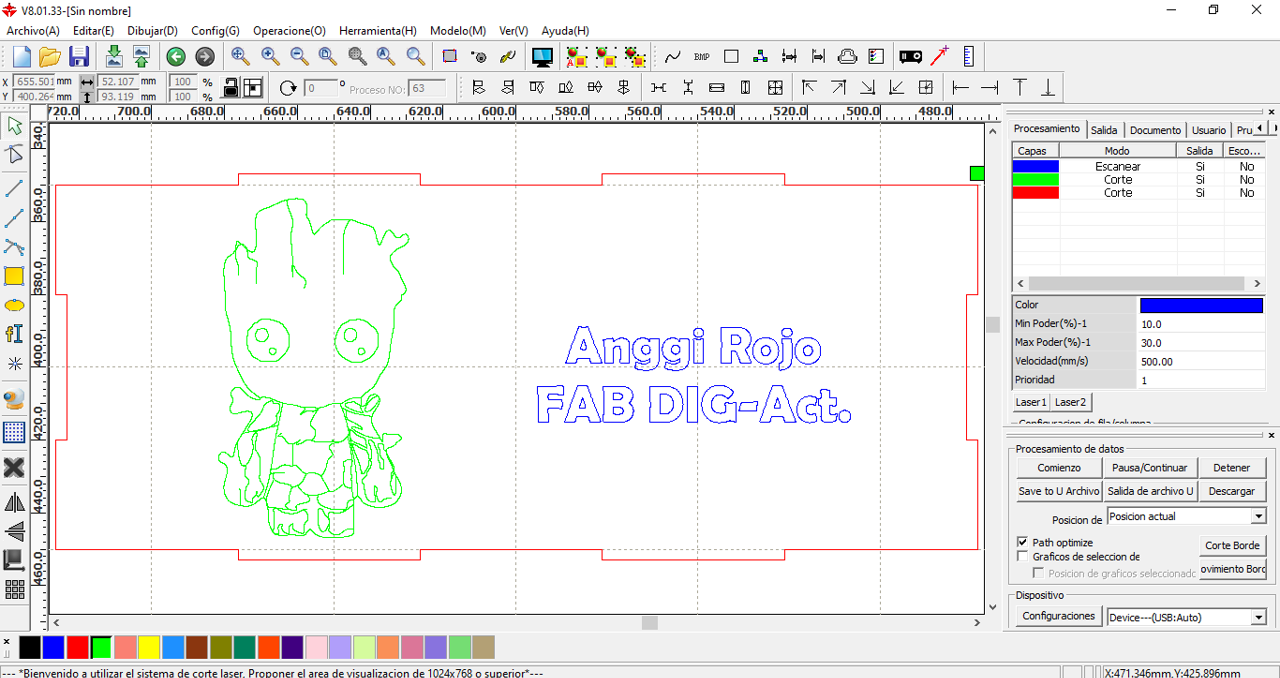Click the Velocidad value 500.00
Screen dimensions: 1280x678
1200,361
